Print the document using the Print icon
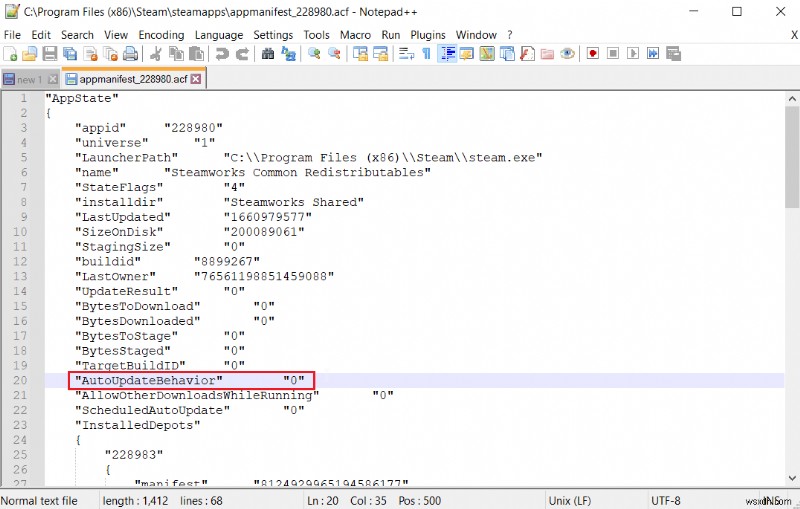 131,54
